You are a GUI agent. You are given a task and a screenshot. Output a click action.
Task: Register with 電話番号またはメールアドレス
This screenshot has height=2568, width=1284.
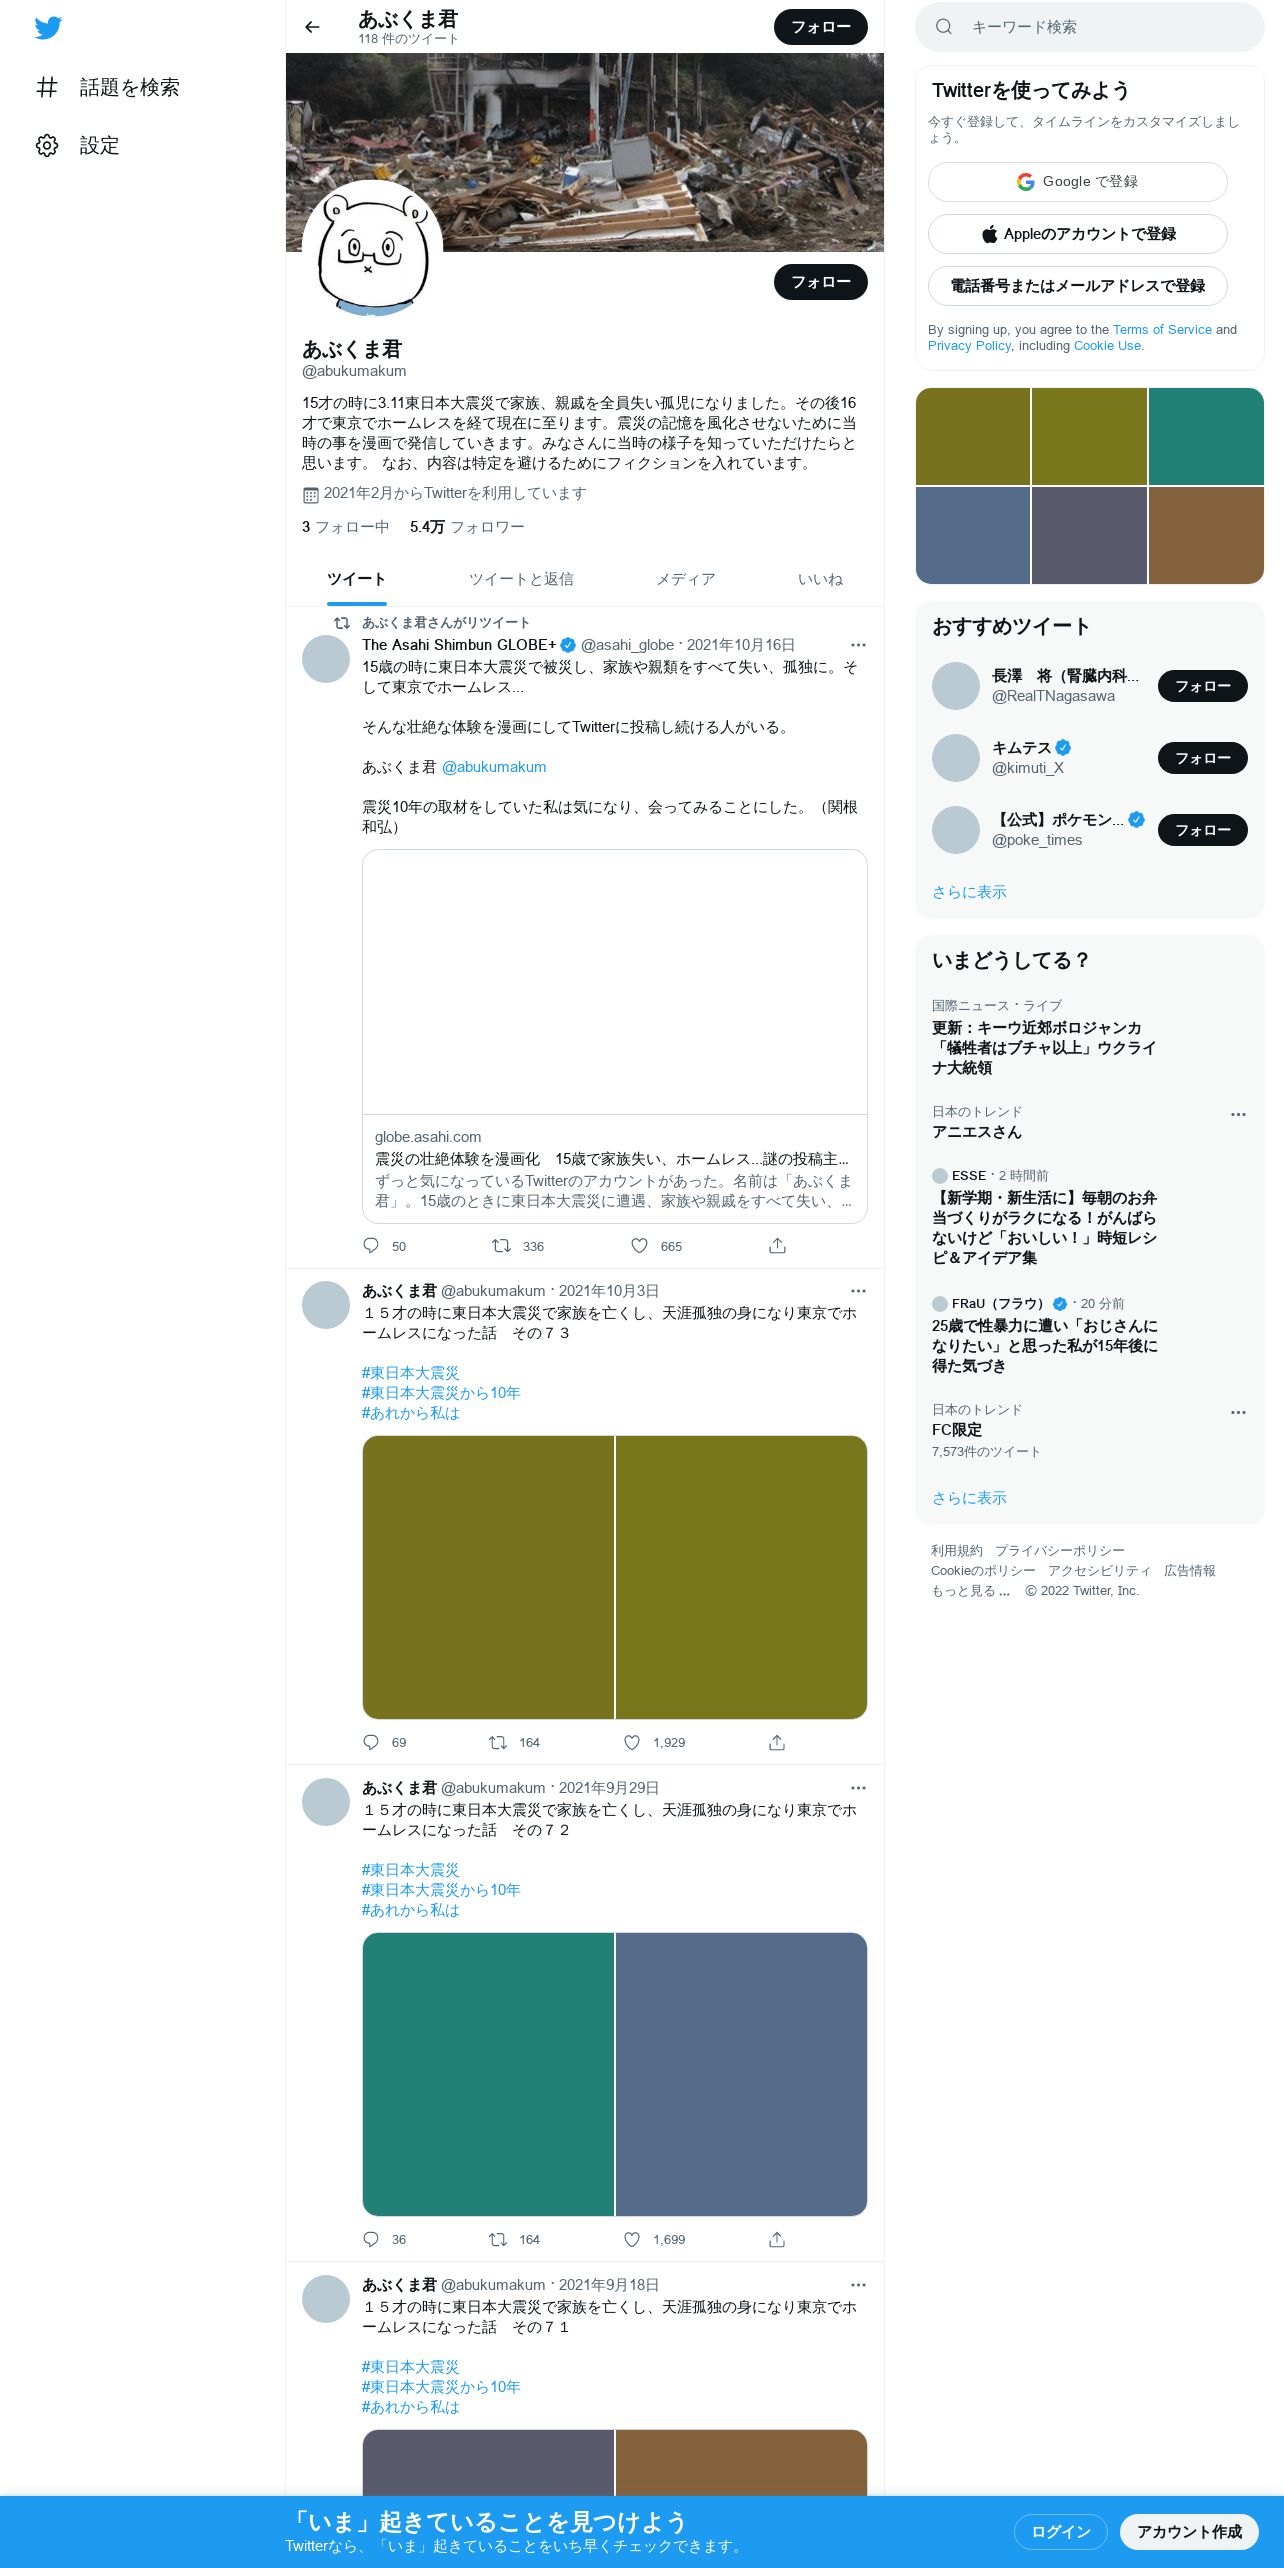[1077, 286]
